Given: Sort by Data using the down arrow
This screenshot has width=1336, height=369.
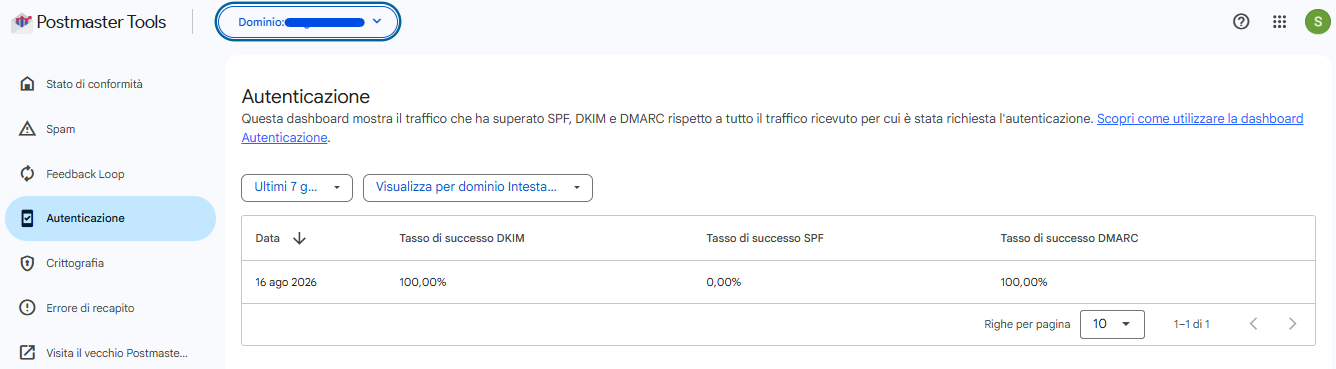Looking at the screenshot, I should (299, 238).
